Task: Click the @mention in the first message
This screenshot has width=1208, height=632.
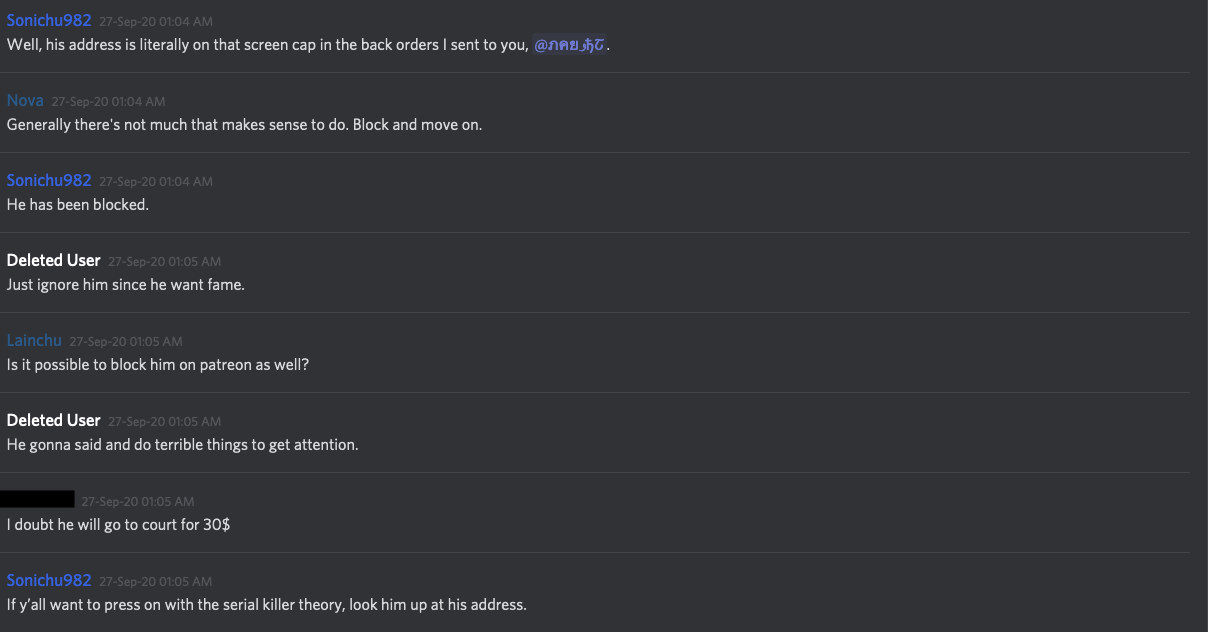Action: [x=569, y=45]
